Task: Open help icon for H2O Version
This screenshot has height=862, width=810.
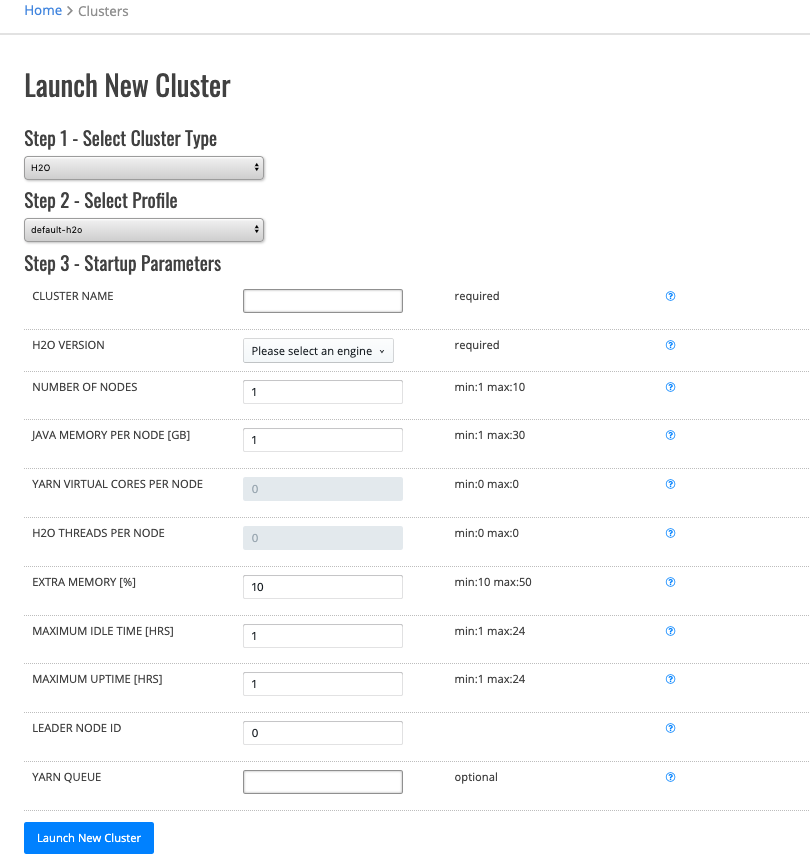Action: (670, 345)
